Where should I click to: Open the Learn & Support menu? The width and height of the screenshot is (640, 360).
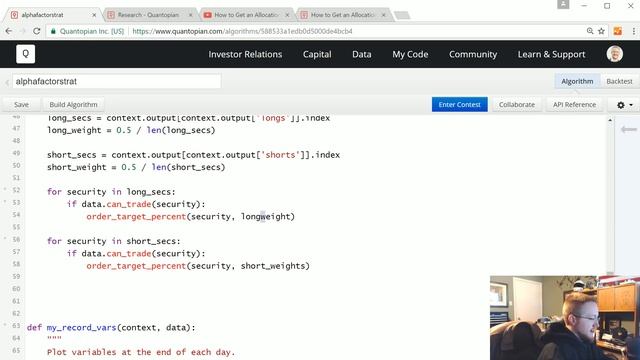click(551, 54)
